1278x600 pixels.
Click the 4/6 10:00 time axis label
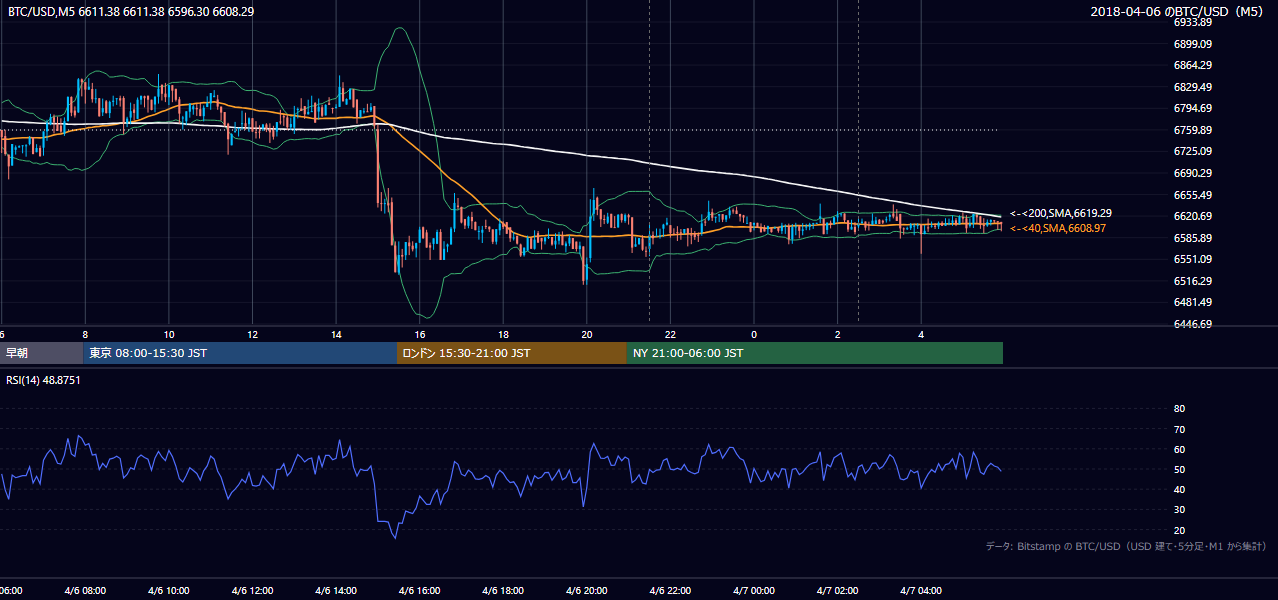pos(169,591)
